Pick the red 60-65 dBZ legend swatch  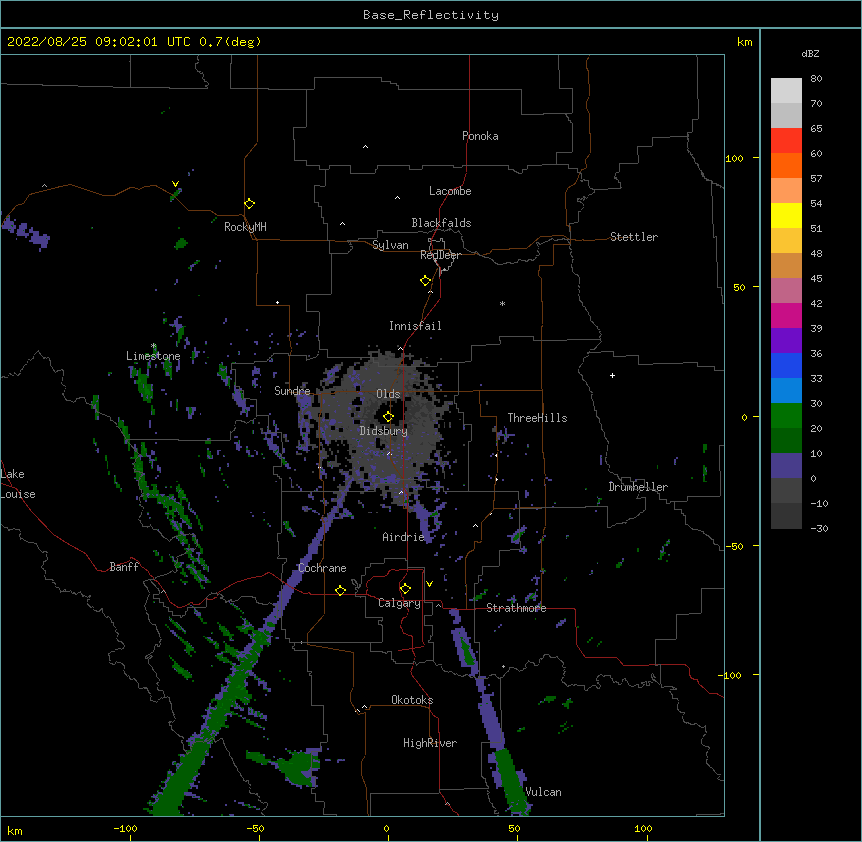[786, 140]
